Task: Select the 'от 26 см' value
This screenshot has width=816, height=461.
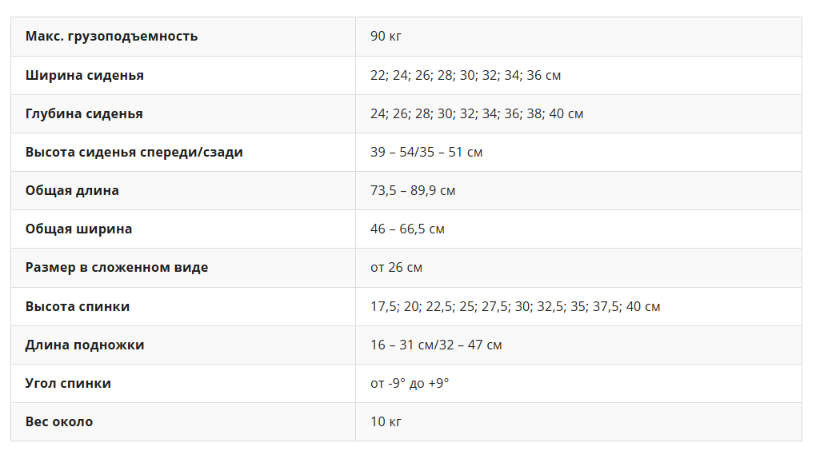Action: (x=396, y=268)
